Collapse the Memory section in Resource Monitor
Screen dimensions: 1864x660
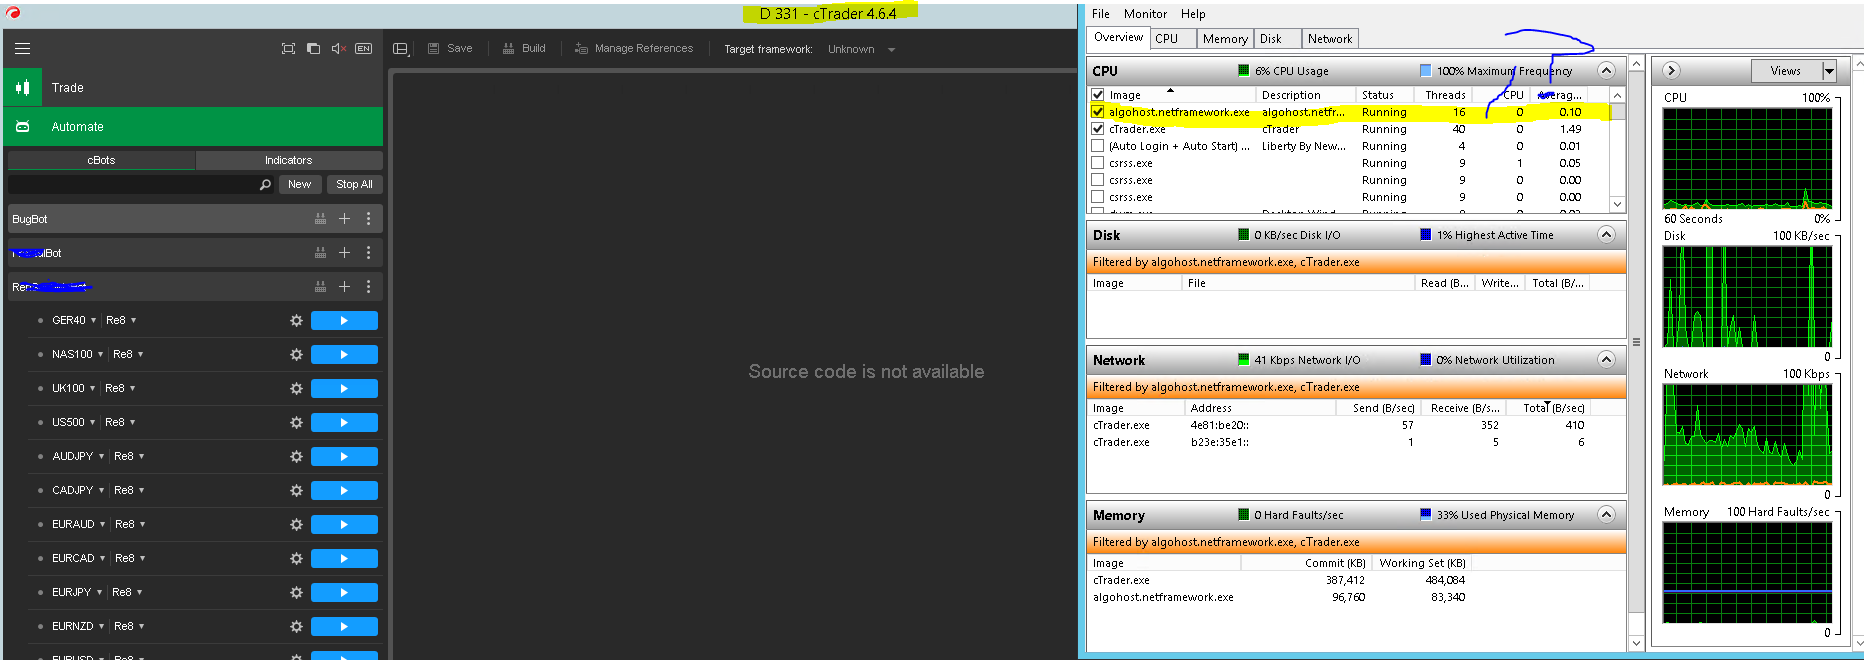(1606, 515)
